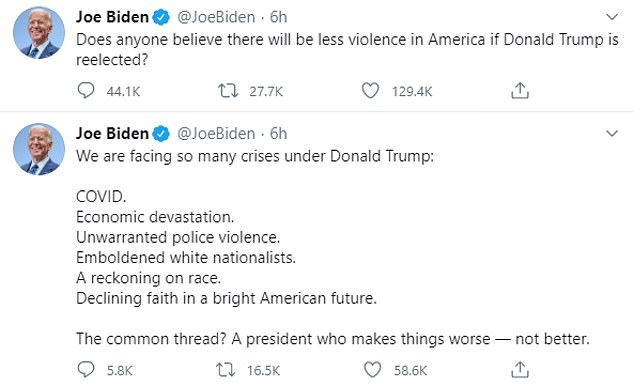Image resolution: width=634 pixels, height=386 pixels.
Task: Retweet the first Joe Biden tweet
Action: click(228, 91)
